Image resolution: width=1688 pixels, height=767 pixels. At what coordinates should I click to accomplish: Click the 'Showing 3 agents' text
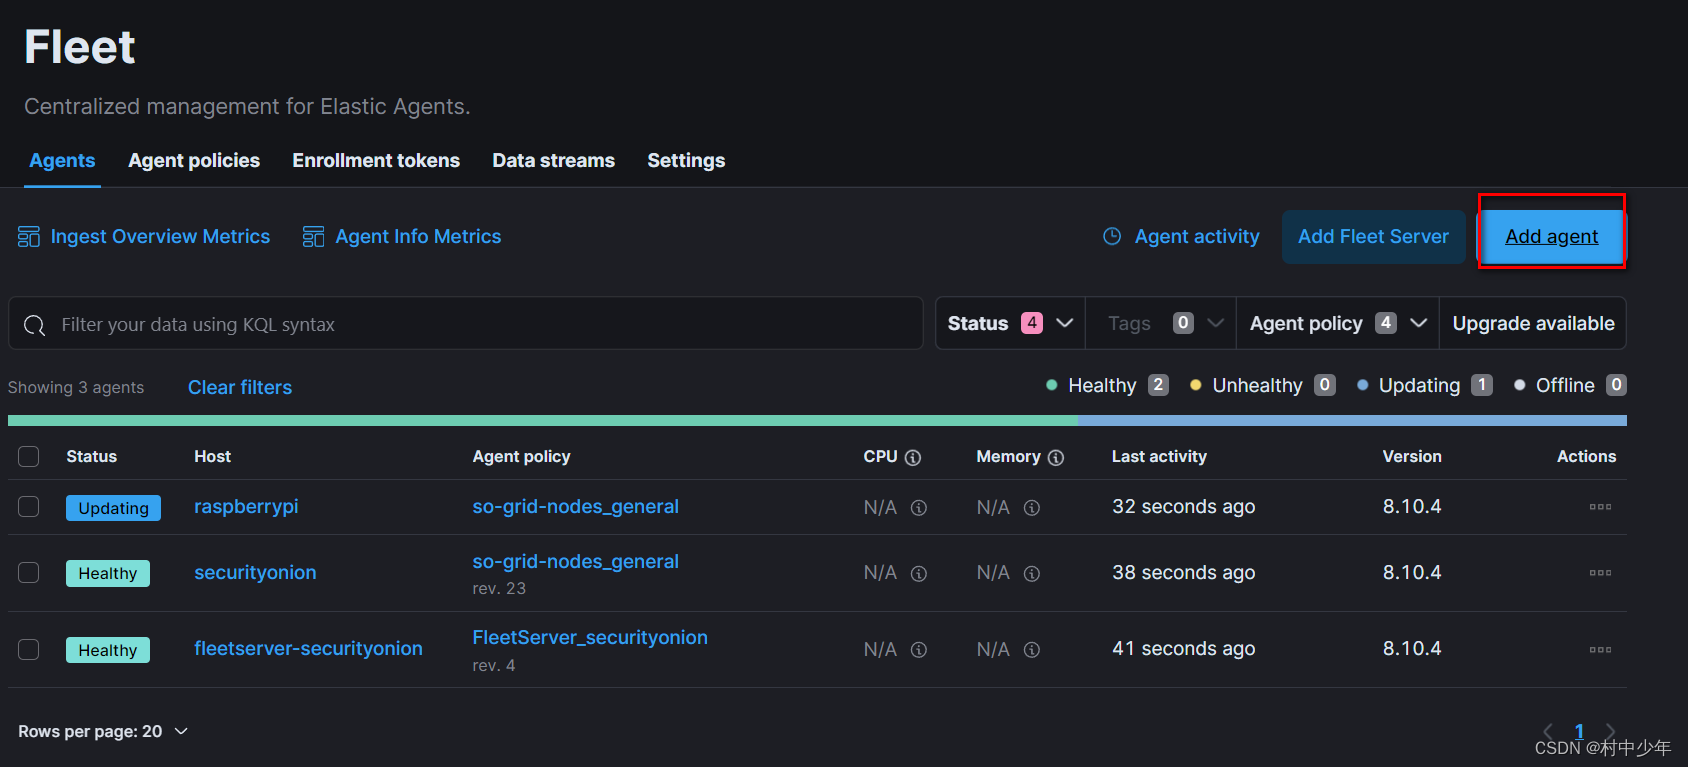pos(76,388)
